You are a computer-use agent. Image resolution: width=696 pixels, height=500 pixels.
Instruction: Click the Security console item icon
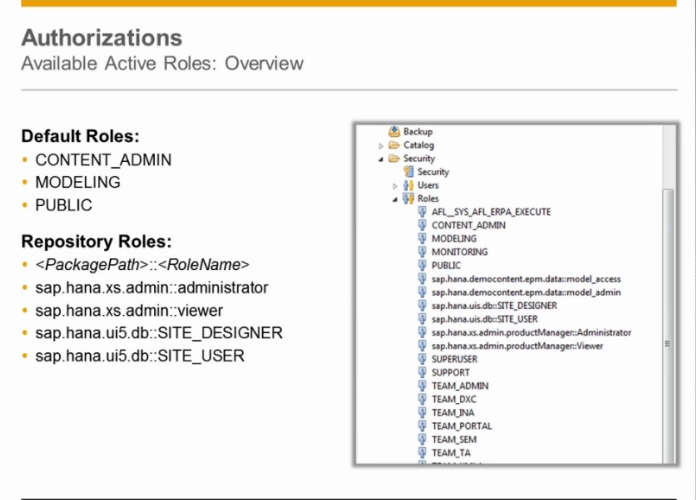[409, 171]
